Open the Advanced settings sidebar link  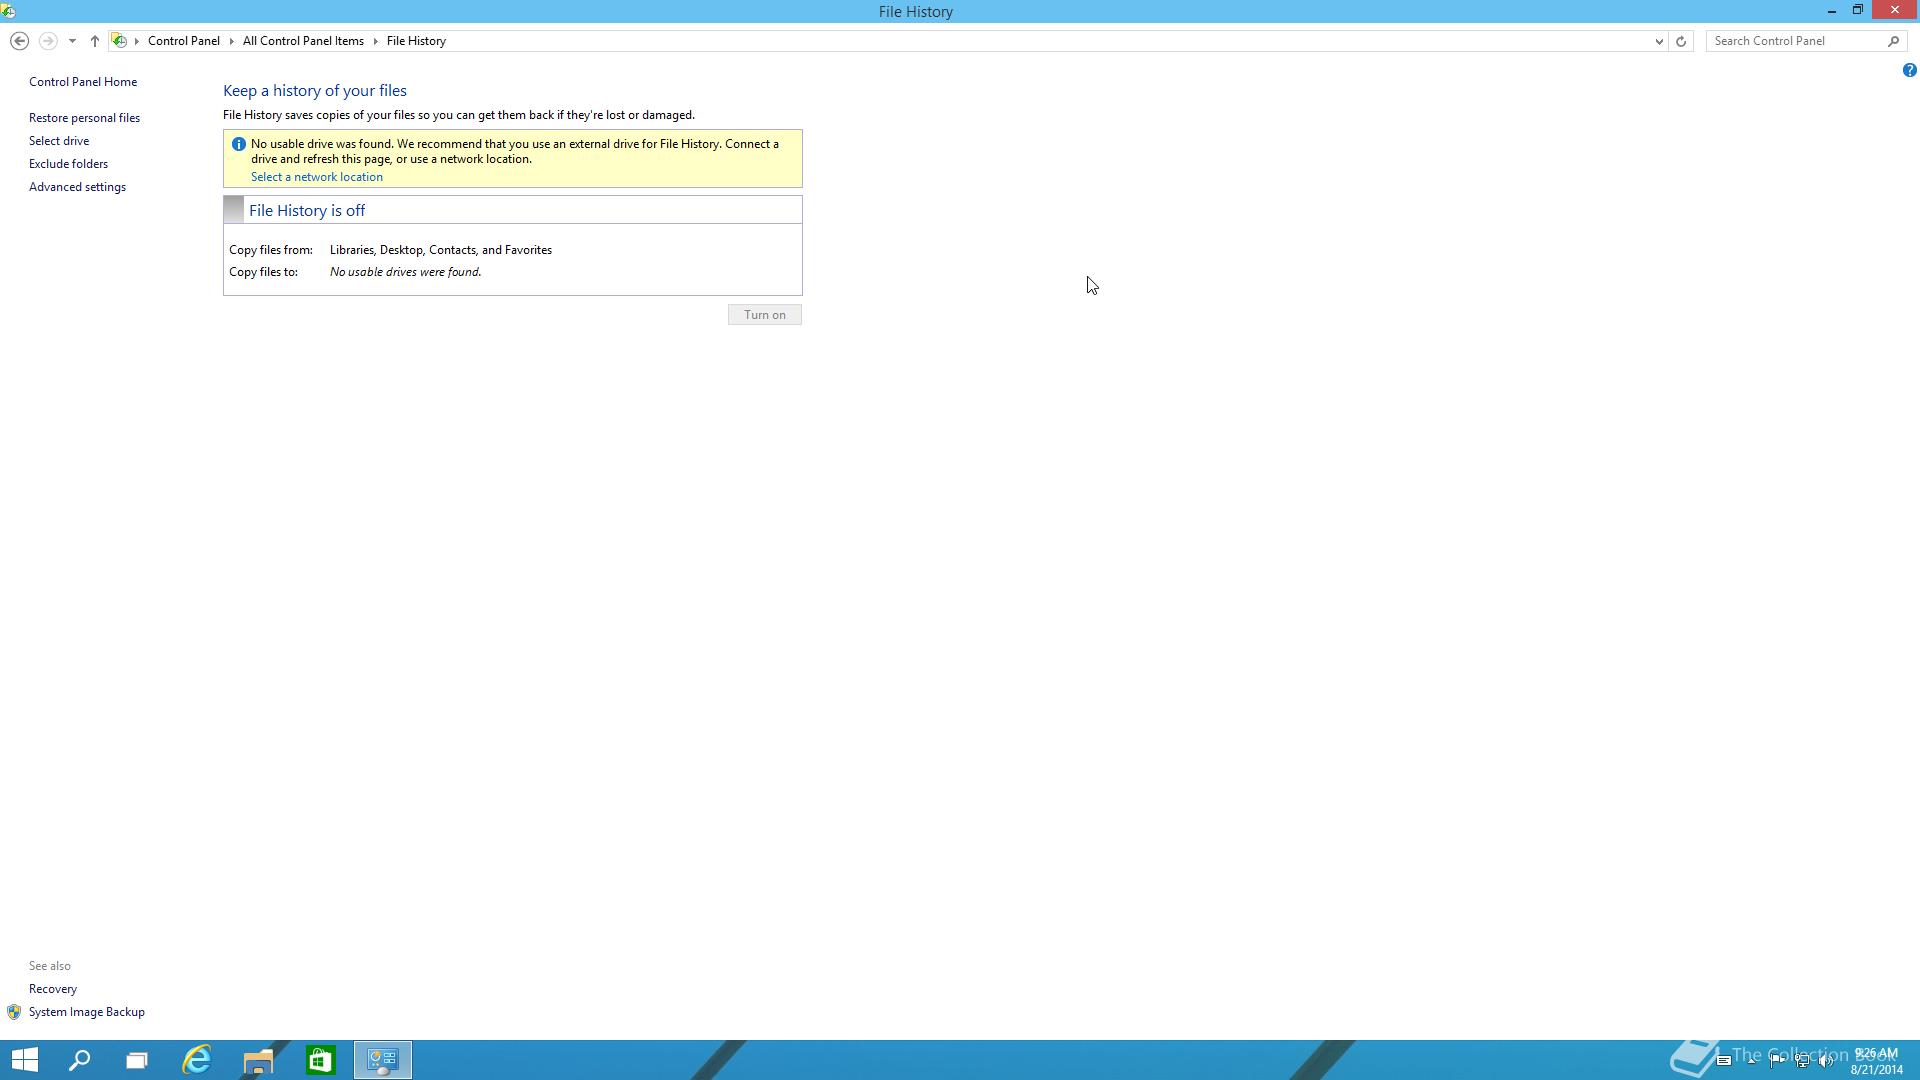tap(77, 187)
